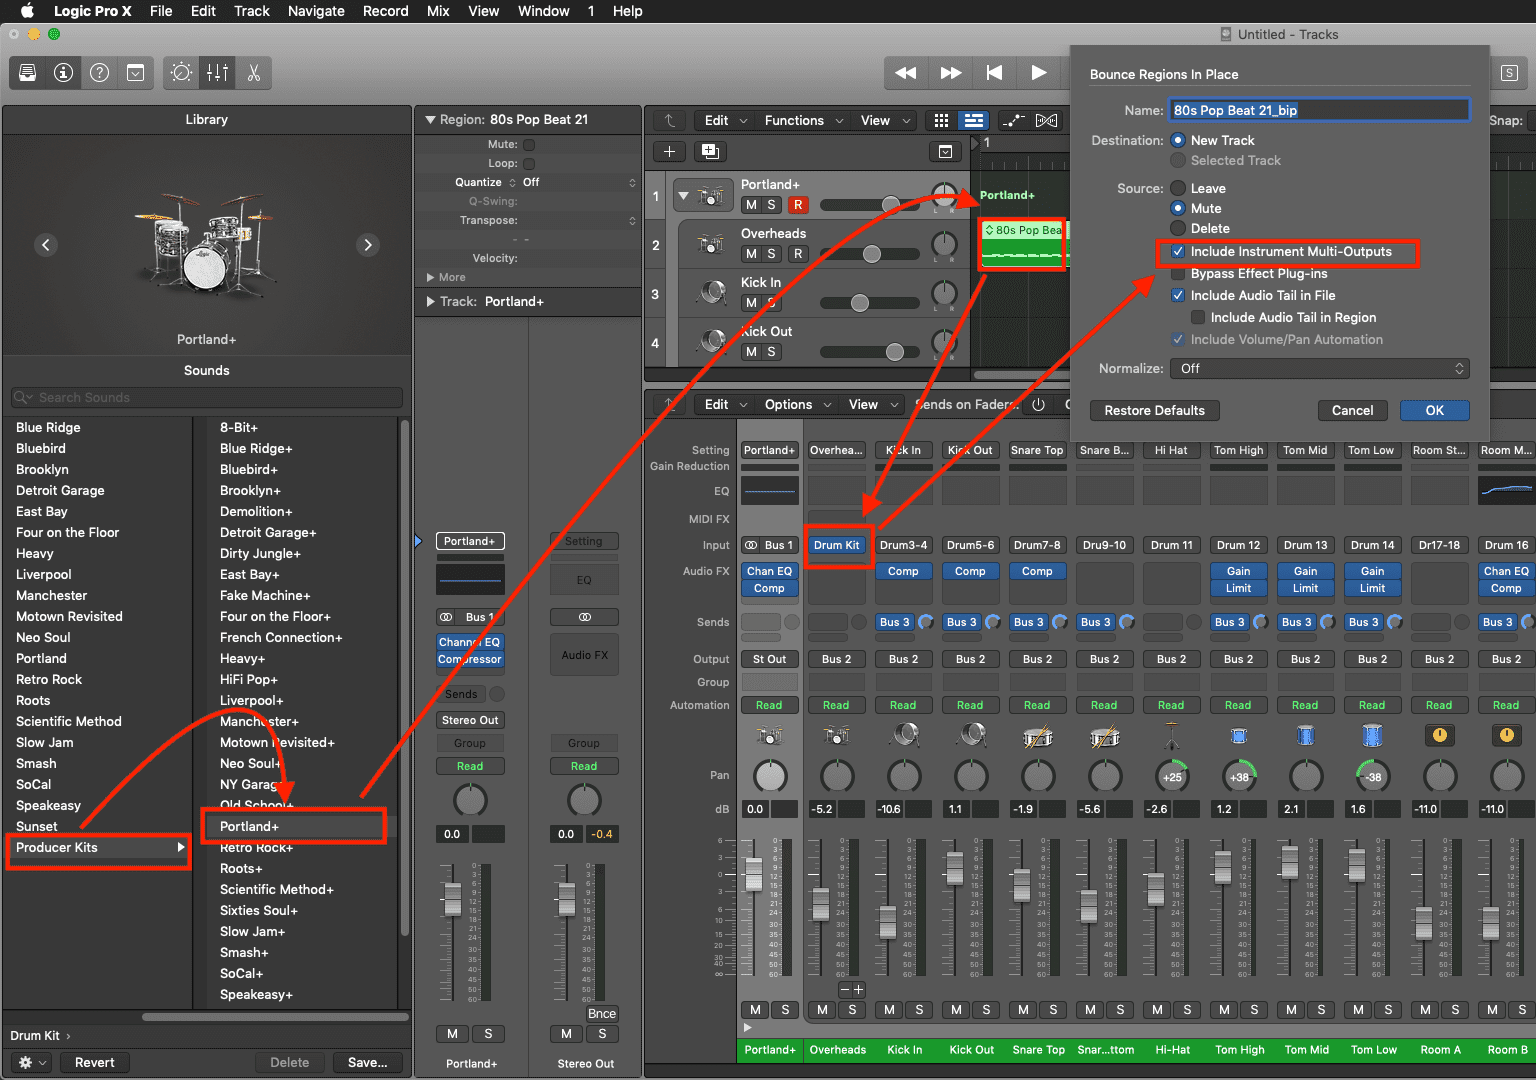Image resolution: width=1536 pixels, height=1080 pixels.
Task: Click Cancel in Bounce dialog
Action: (1353, 411)
